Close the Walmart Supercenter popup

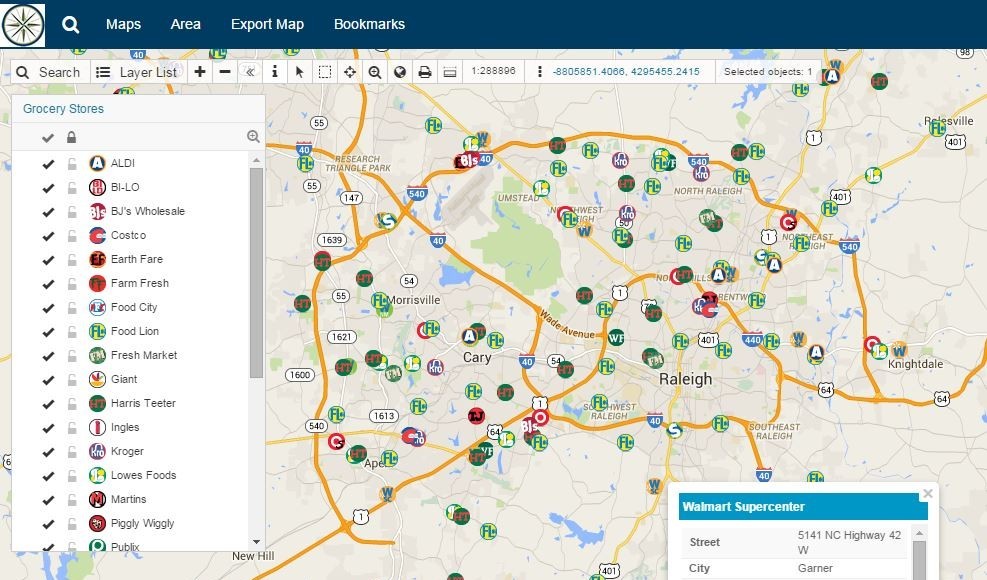pyautogui.click(x=927, y=494)
